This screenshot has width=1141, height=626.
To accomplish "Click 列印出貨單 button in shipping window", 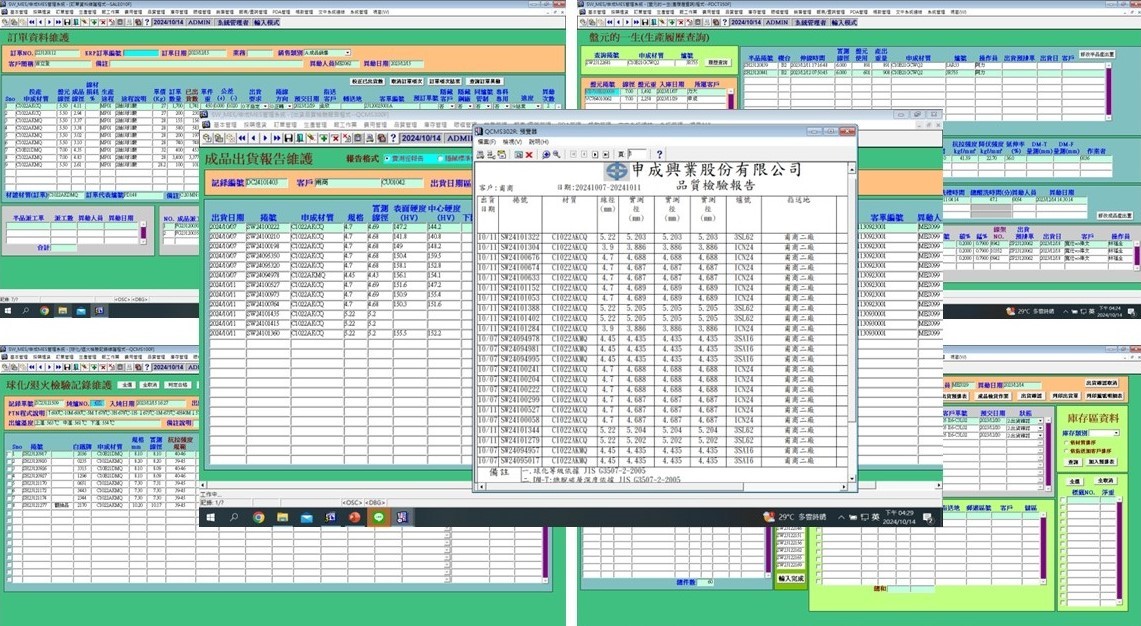I will point(1065,396).
